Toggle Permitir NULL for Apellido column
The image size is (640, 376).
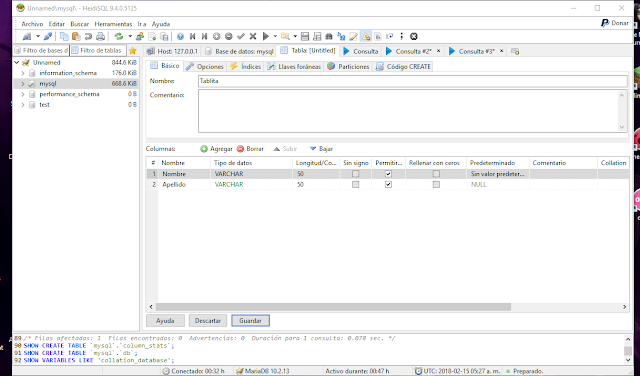[388, 185]
